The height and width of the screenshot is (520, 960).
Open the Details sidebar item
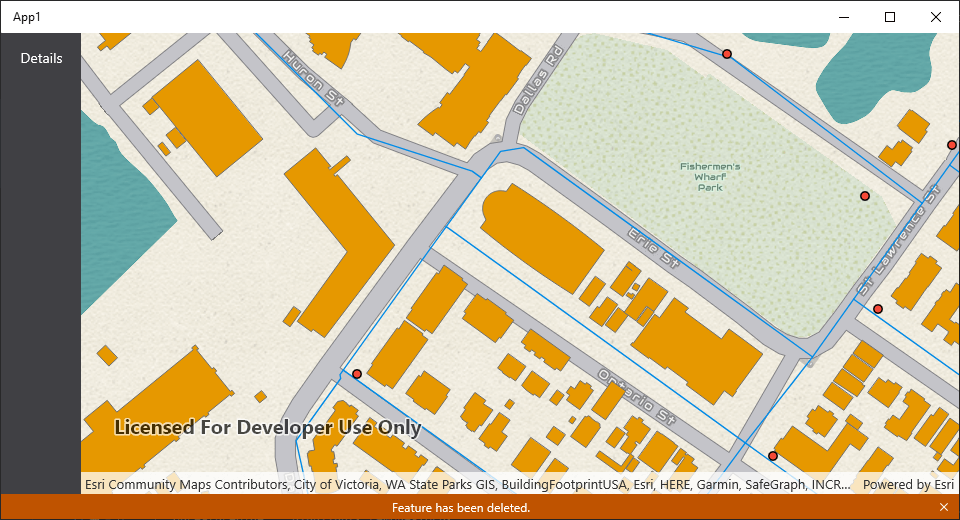(41, 58)
